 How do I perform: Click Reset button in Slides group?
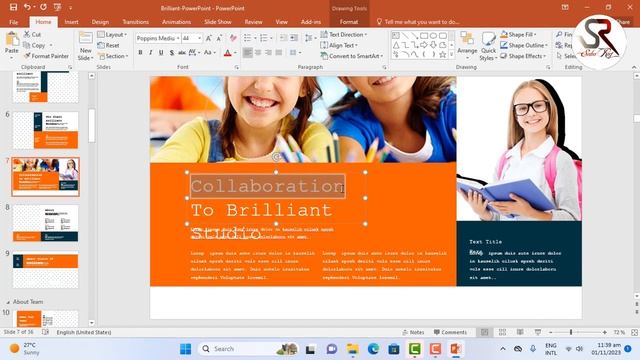click(109, 45)
